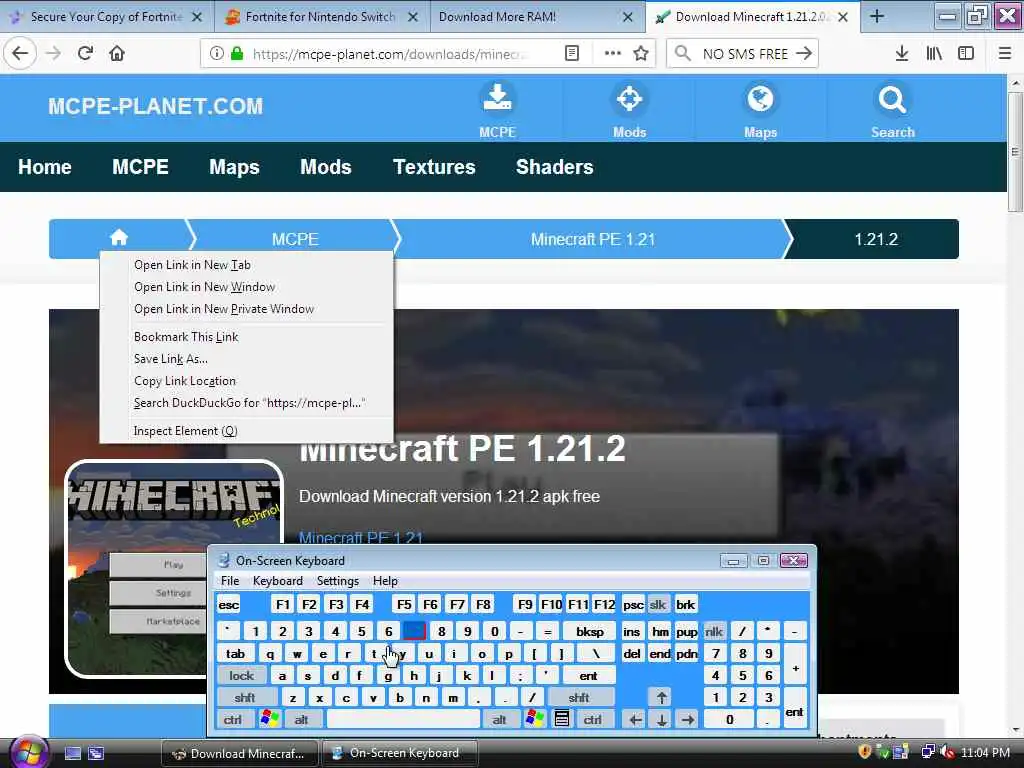Choose Bookmark This Link

click(x=247, y=336)
